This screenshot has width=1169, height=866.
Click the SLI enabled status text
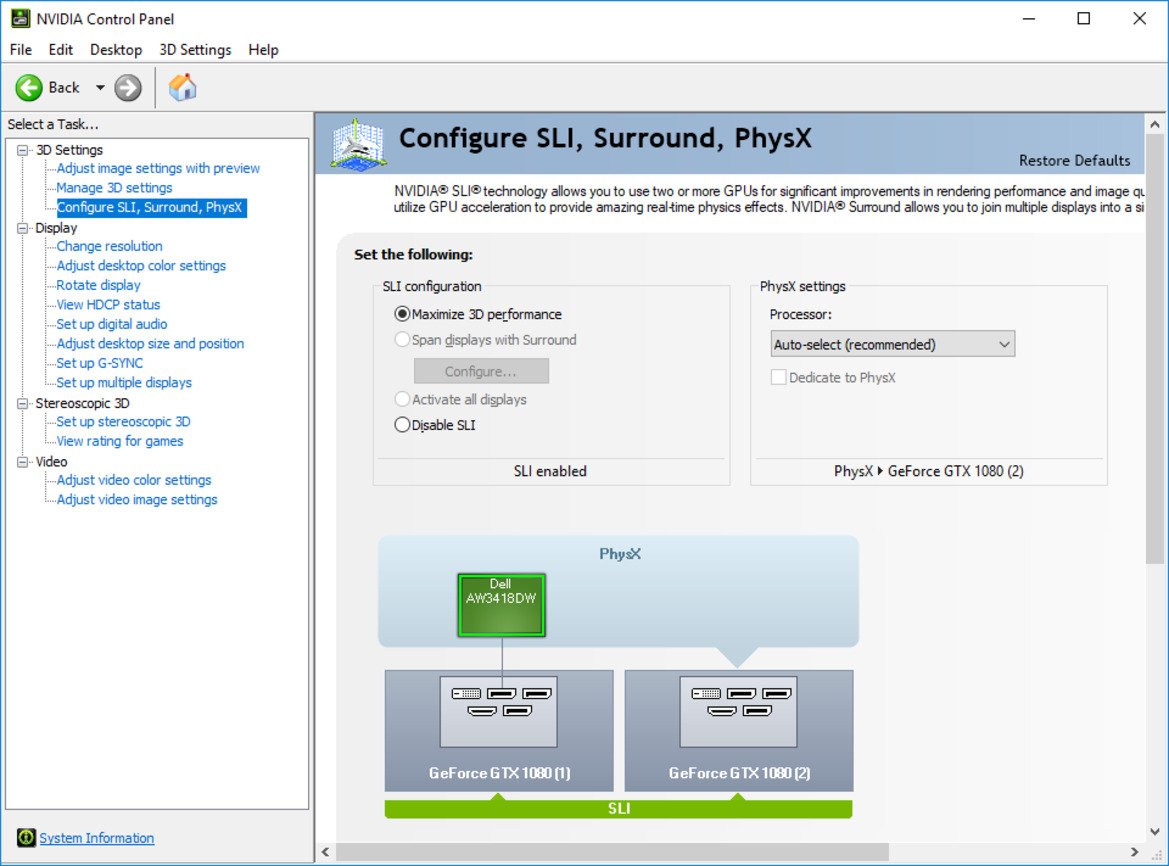tap(550, 471)
